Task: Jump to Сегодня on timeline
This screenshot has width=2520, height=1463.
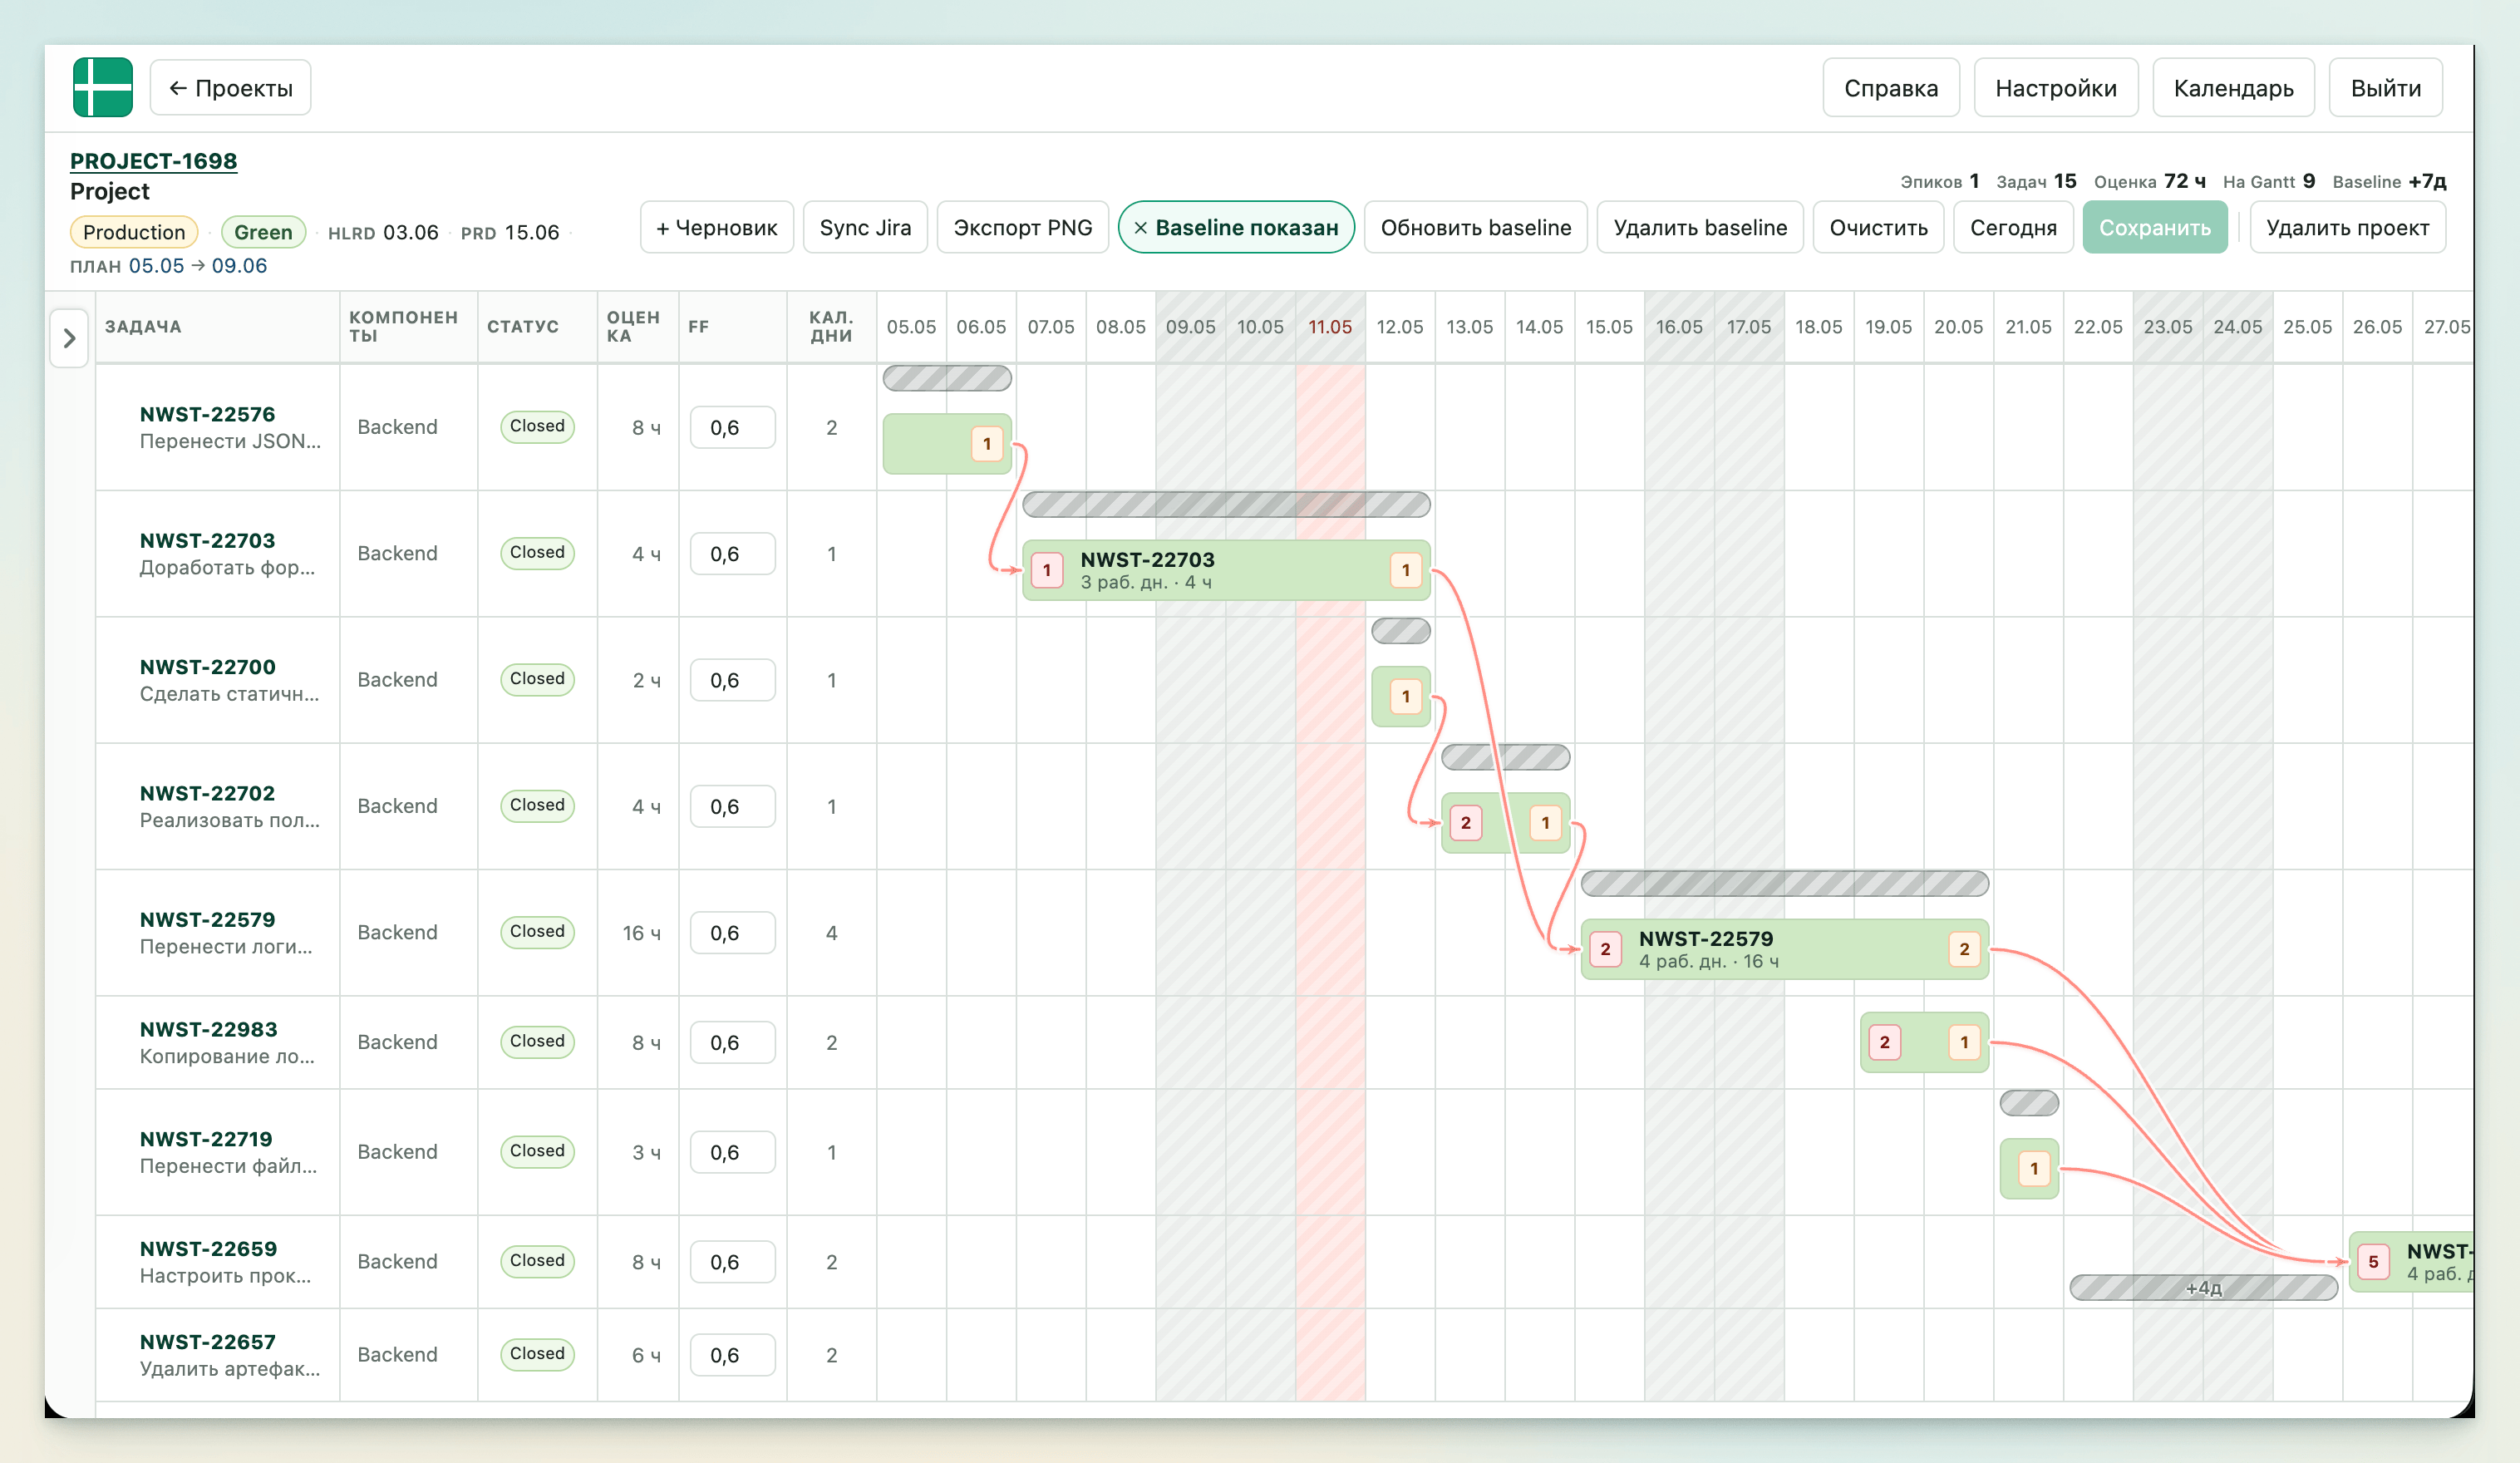Action: [x=2013, y=227]
